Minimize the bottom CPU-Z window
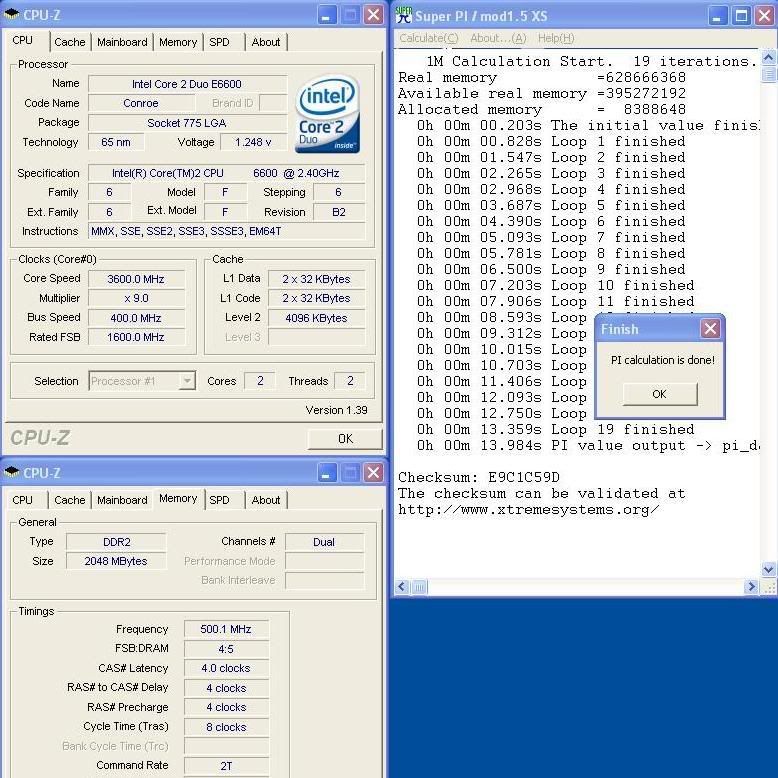 [326, 472]
